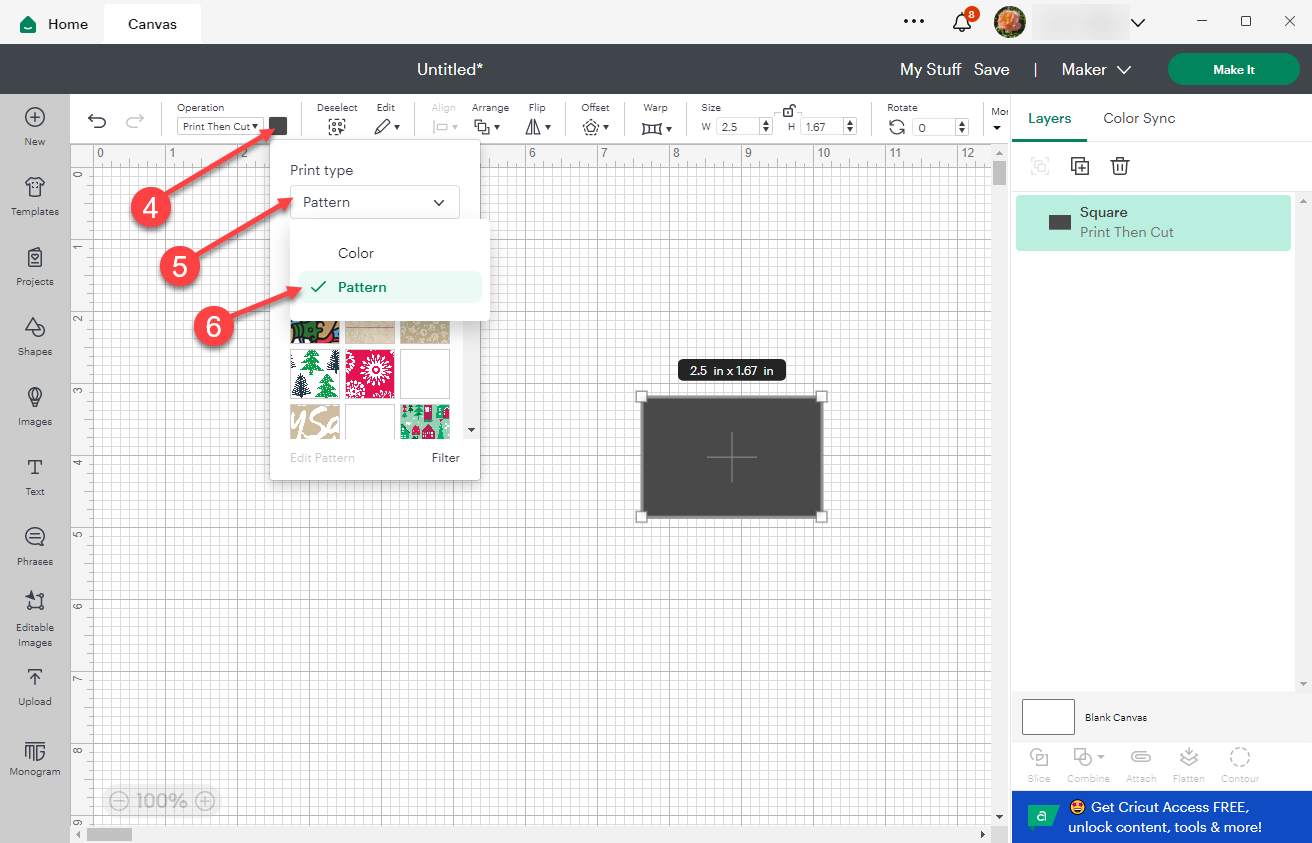Screen dimensions: 1312x843
Task: Select the Upload tool
Action: pyautogui.click(x=35, y=687)
